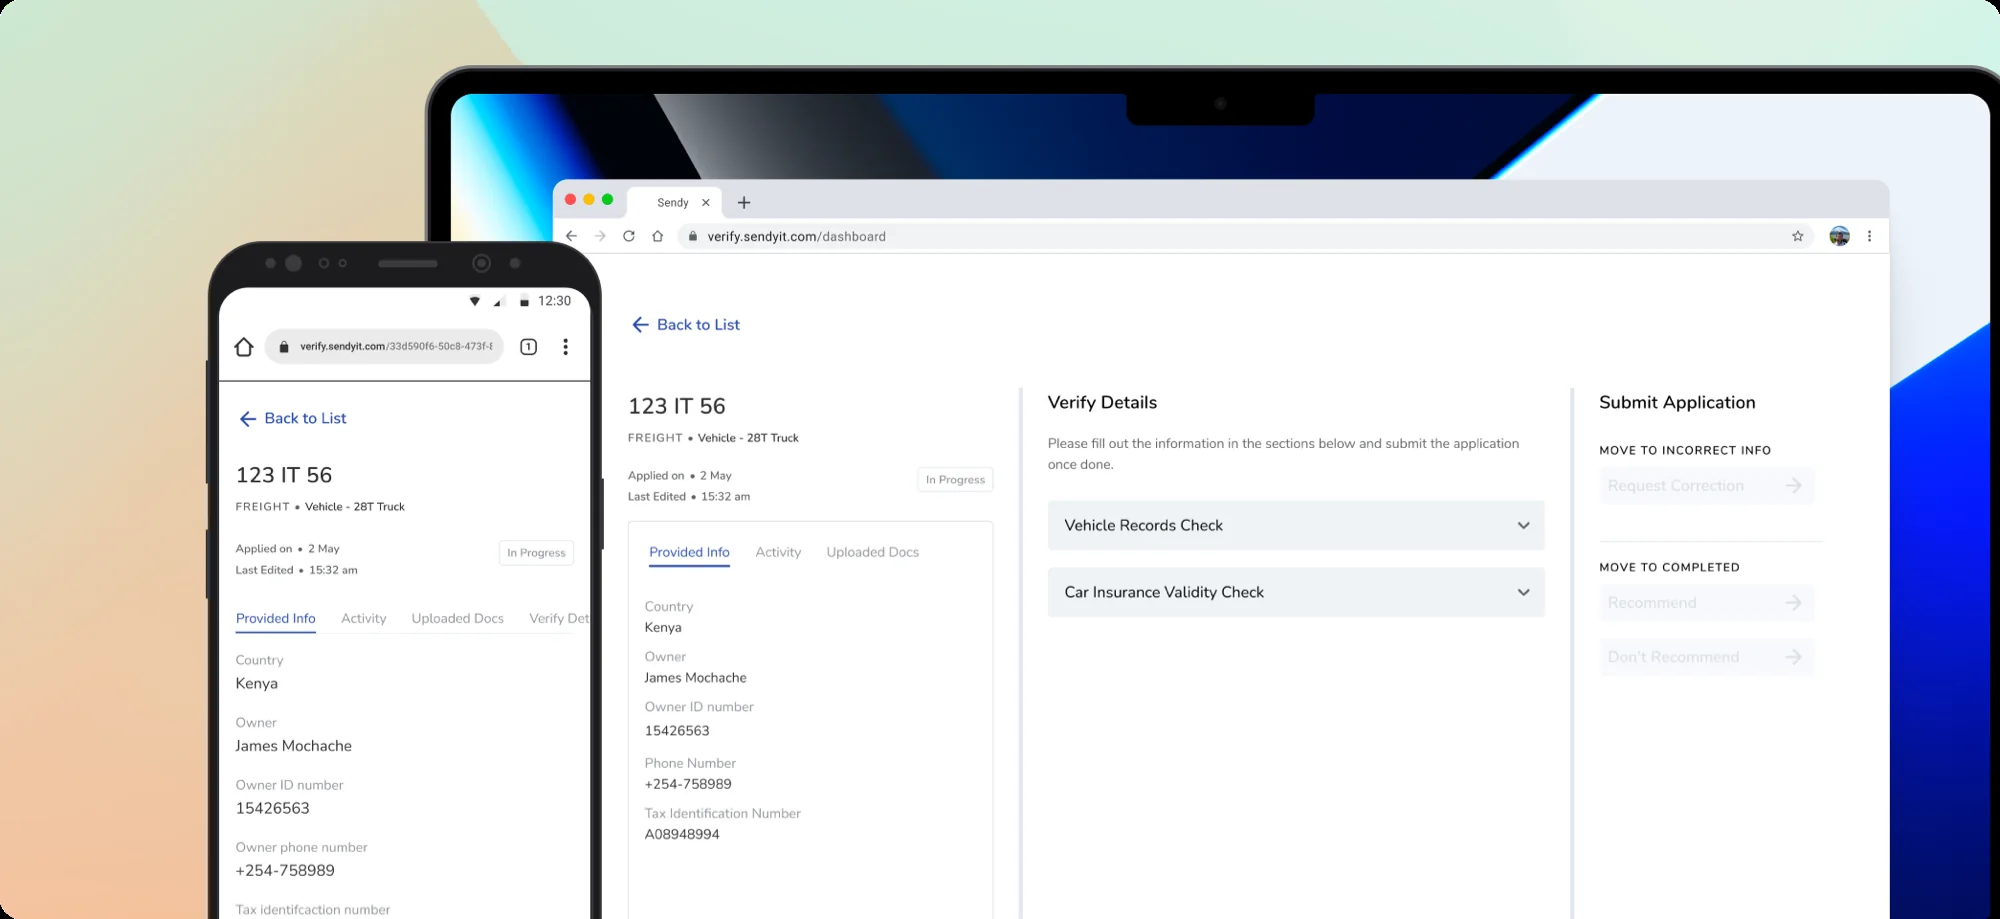Viewport: 2000px width, 919px height.
Task: Reload the page in desktop browser
Action: [x=629, y=236]
